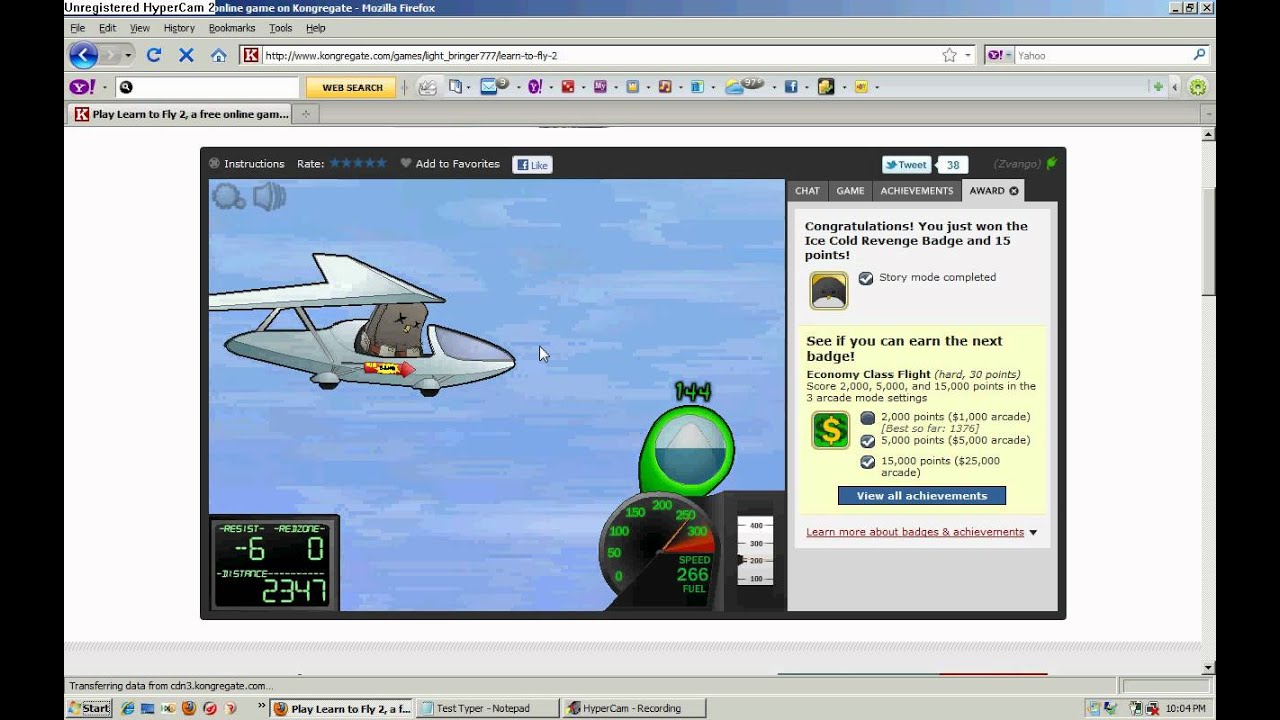1280x720 pixels.
Task: Launch Internet Explorer from quick launch
Action: click(127, 708)
